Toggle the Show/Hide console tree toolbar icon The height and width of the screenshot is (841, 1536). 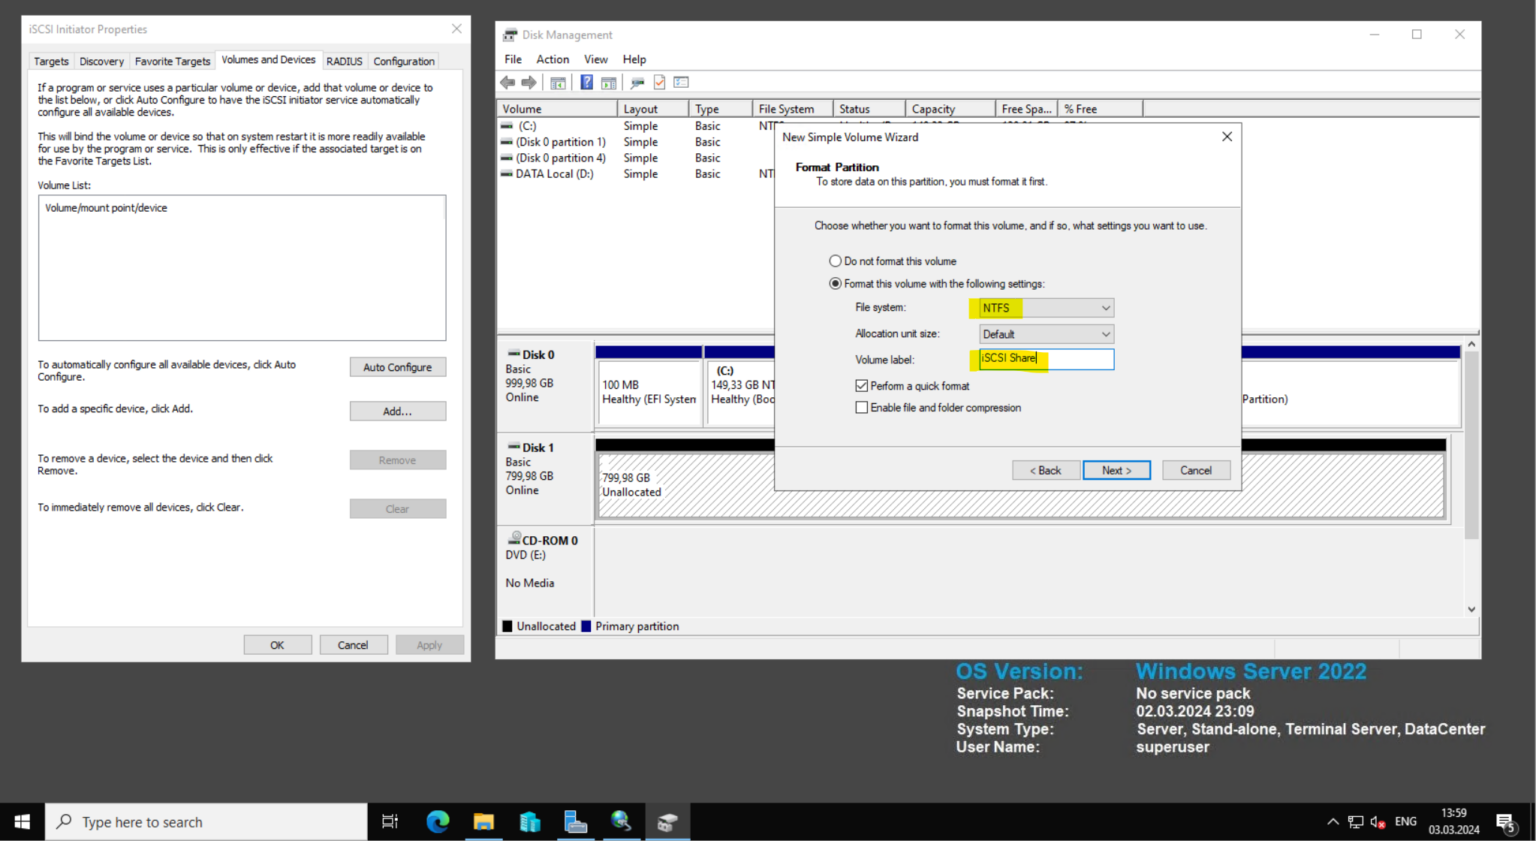[x=558, y=82]
